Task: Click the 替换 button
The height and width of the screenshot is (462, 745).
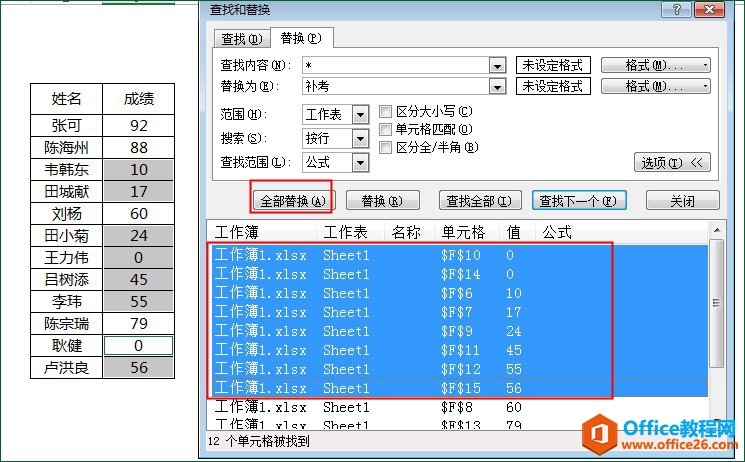Action: coord(382,201)
